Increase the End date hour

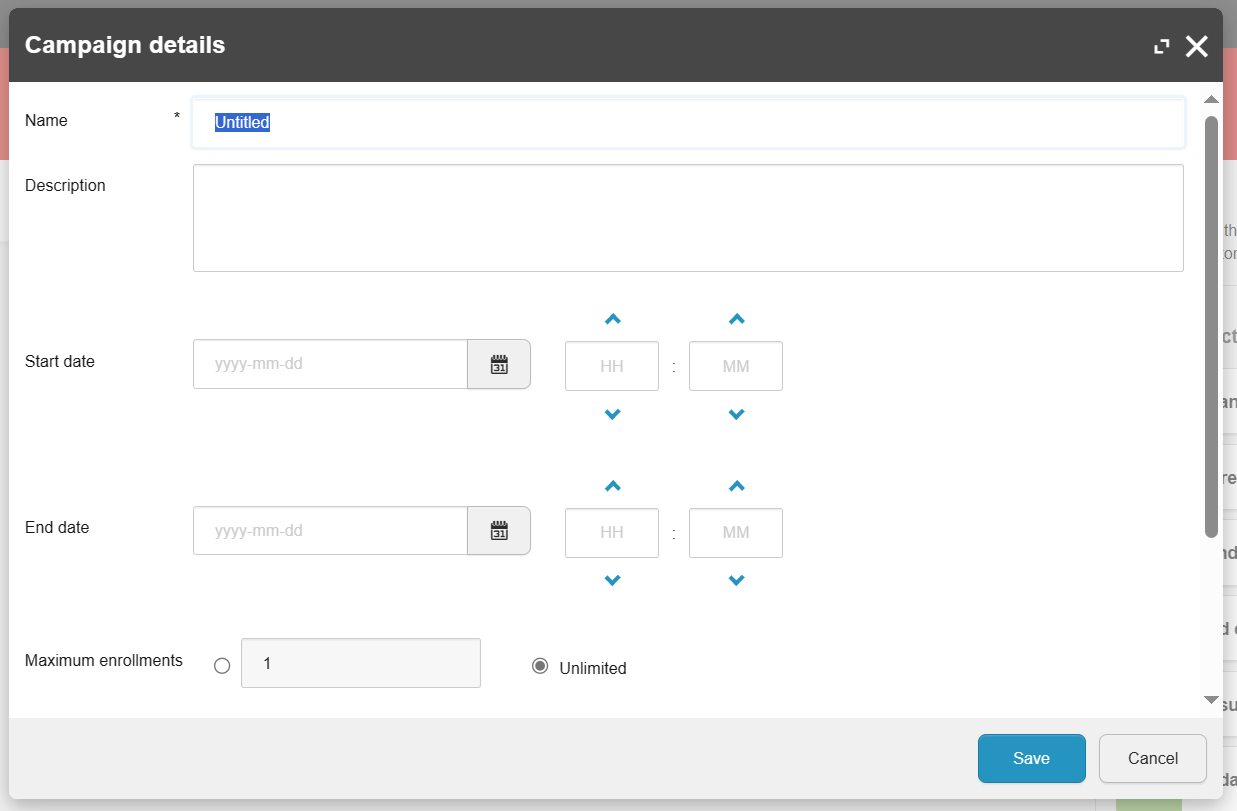pos(612,487)
